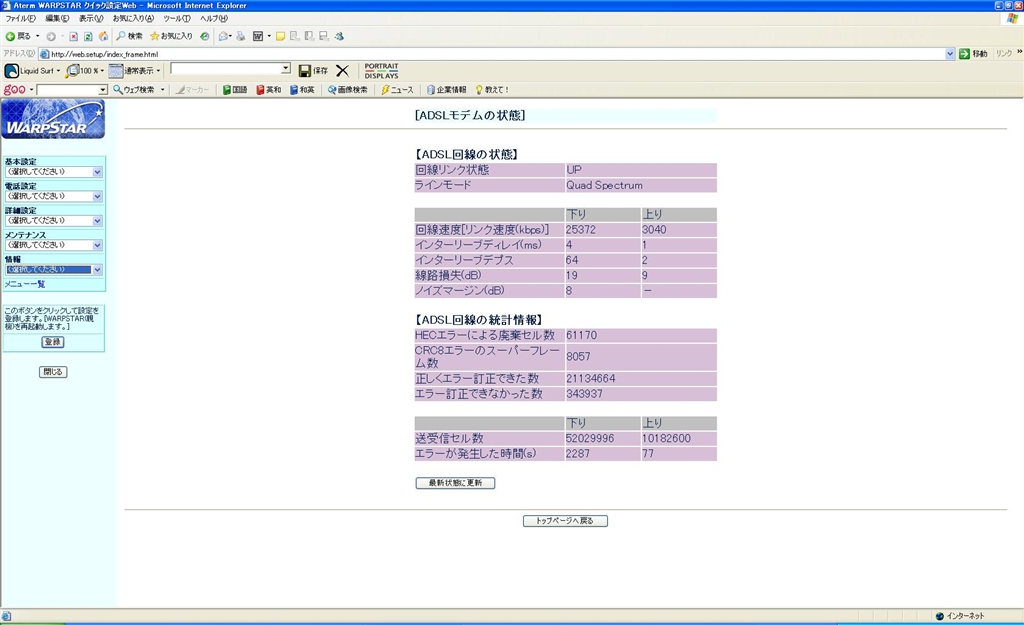The height and width of the screenshot is (625, 1024).
Task: Click the 画像検索 image search button
Action: click(347, 89)
